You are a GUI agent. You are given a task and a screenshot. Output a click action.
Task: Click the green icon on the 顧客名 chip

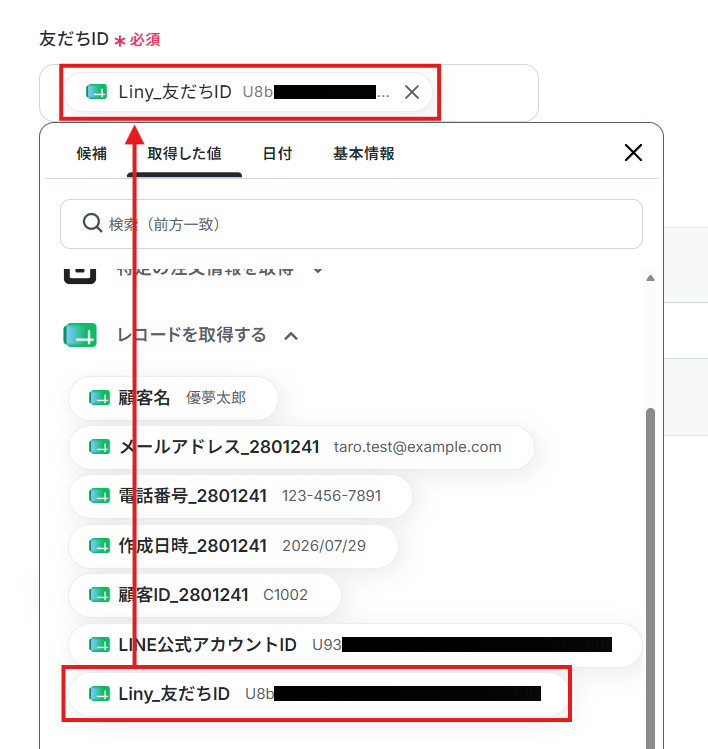click(99, 397)
